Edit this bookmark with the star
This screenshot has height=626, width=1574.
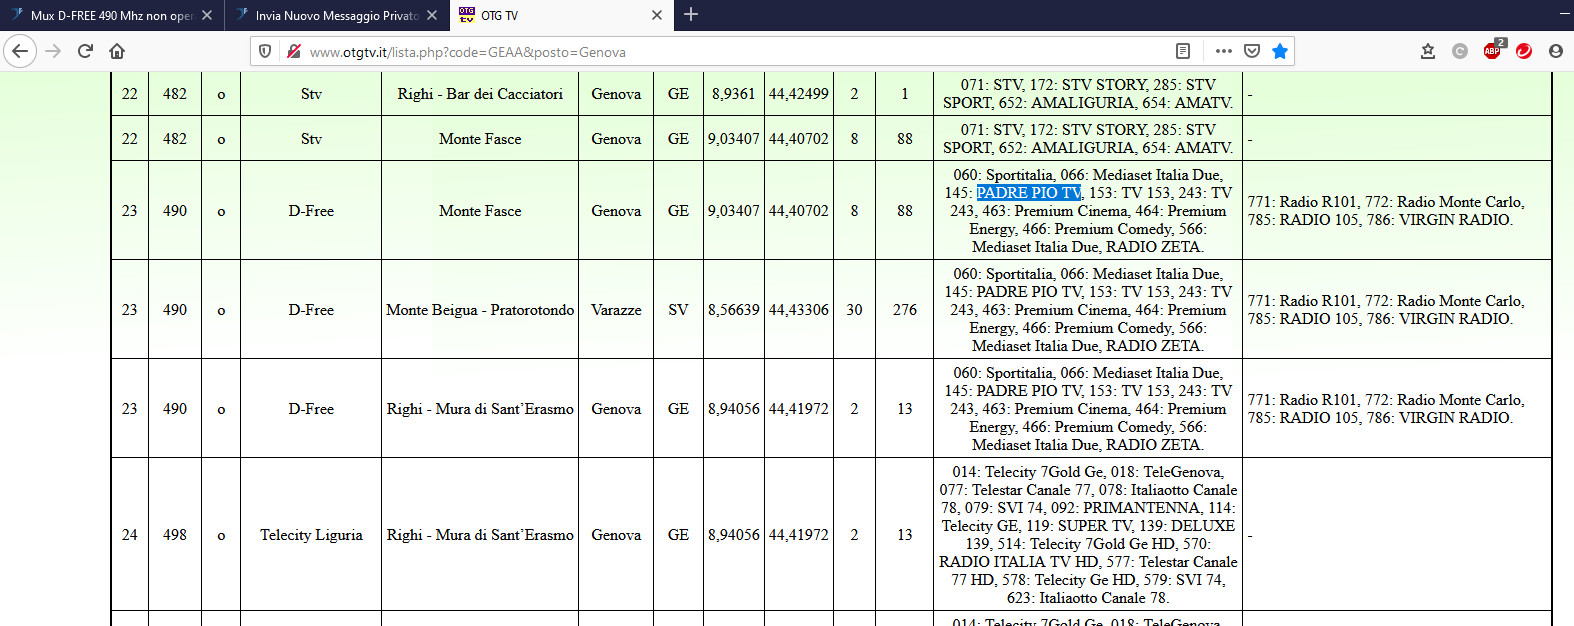(1280, 51)
